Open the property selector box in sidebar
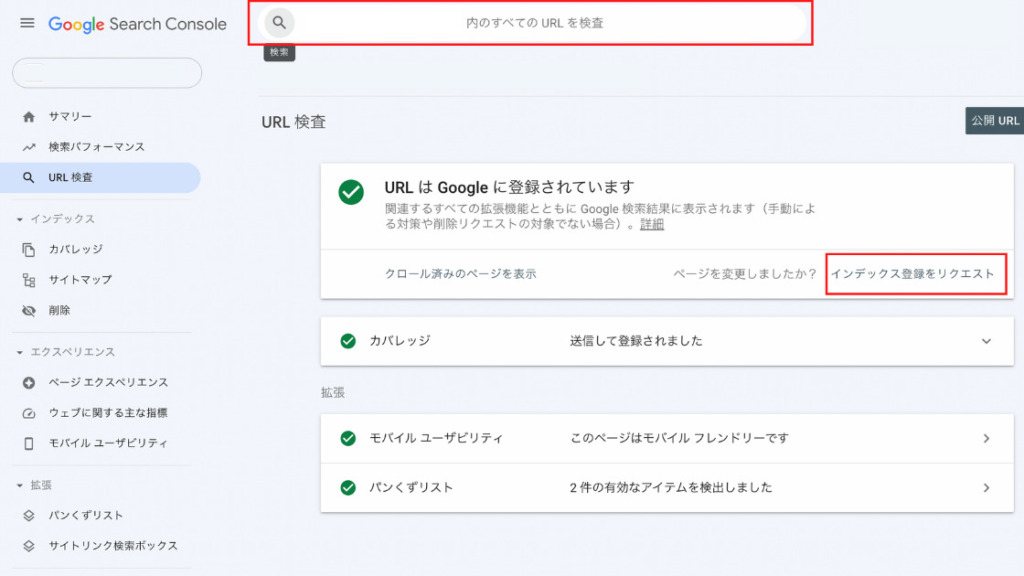 (x=107, y=72)
